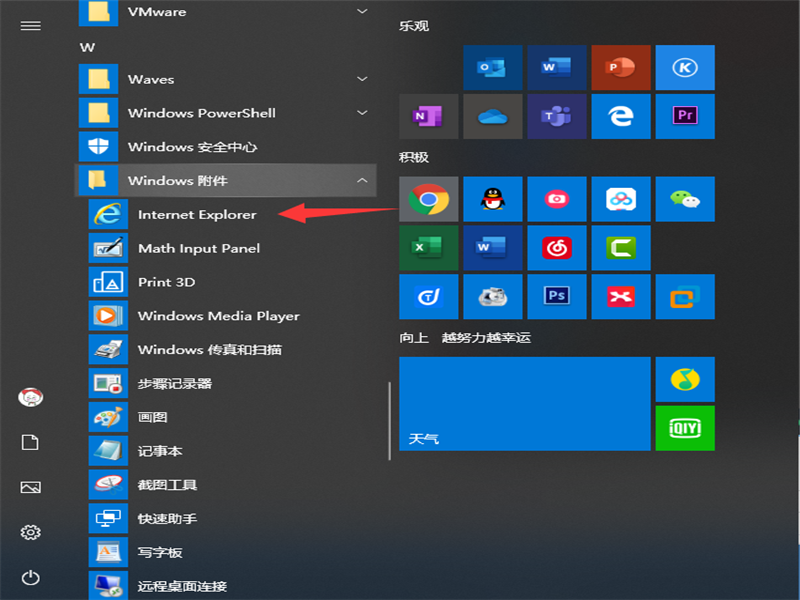Launch QQ from the tile grid
Viewport: 800px width, 600px height.
[x=493, y=198]
